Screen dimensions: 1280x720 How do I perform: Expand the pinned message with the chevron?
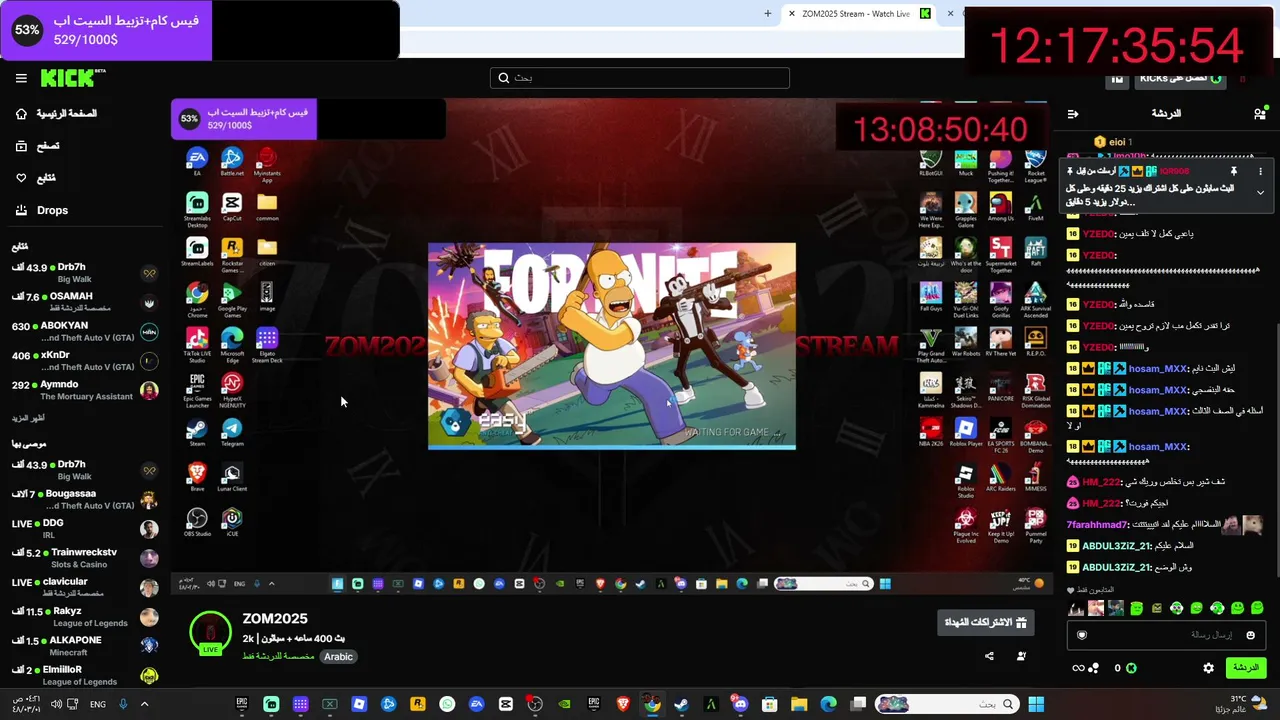1260,192
